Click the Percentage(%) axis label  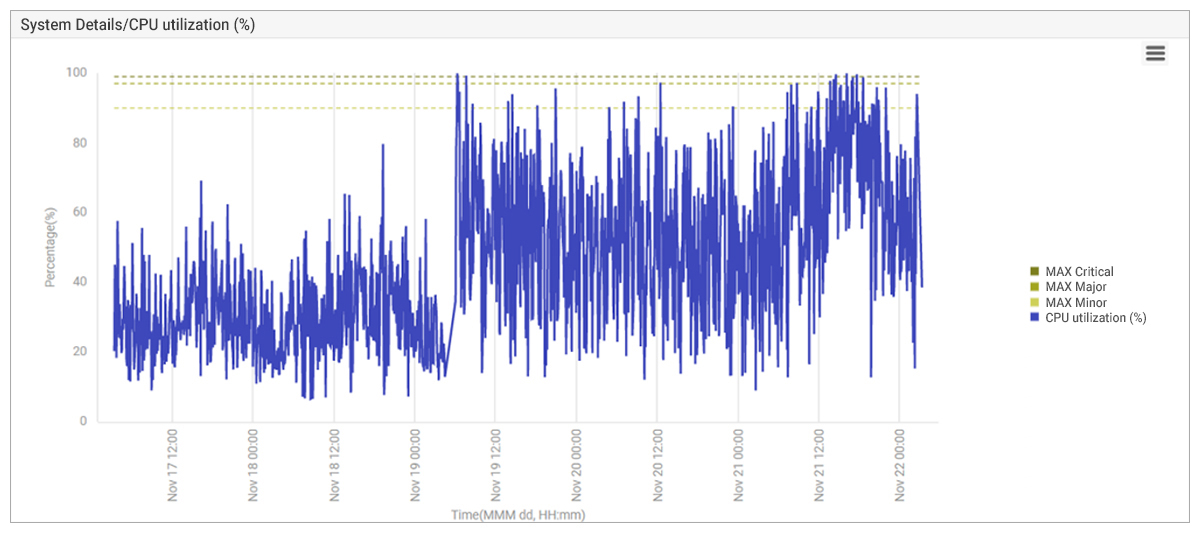coord(49,247)
